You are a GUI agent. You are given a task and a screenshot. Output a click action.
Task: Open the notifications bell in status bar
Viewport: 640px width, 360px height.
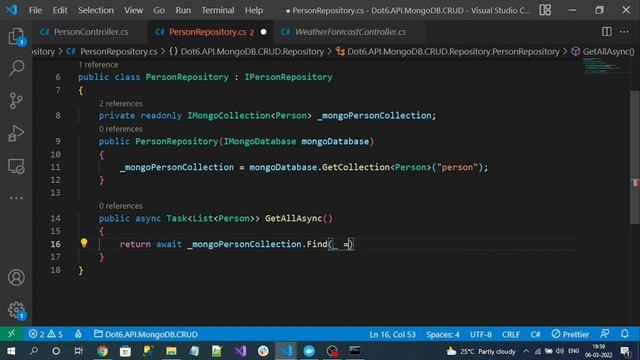625,334
